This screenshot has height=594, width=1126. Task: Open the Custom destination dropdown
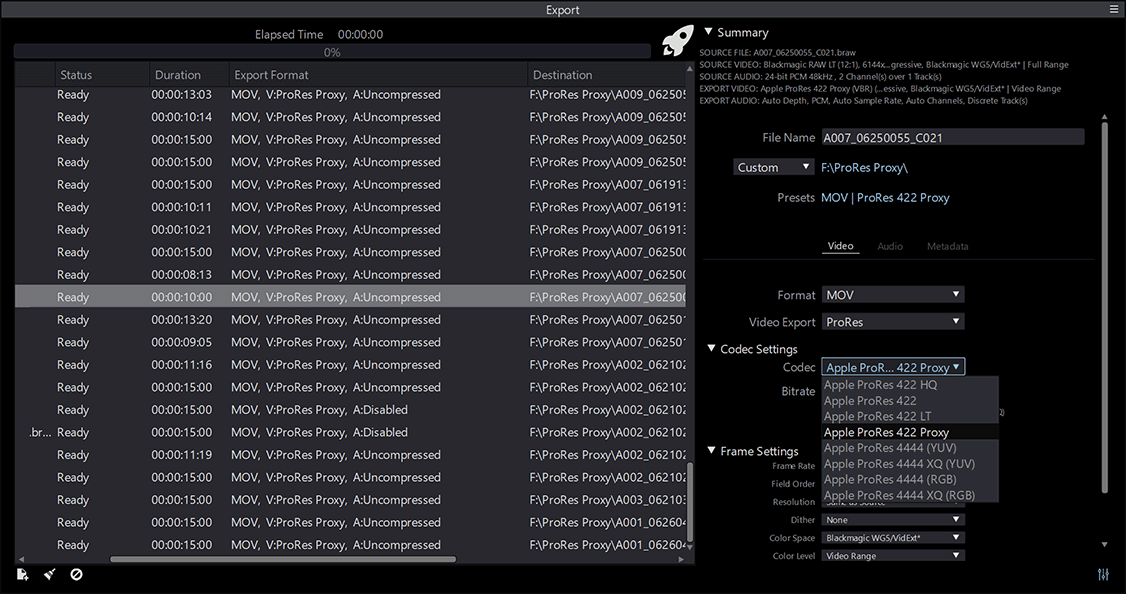point(773,167)
